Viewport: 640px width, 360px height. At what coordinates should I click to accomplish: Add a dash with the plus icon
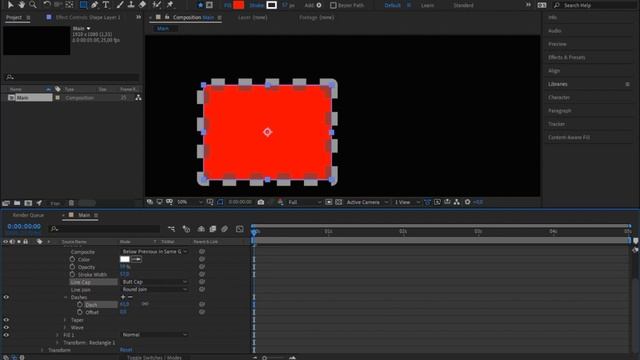(x=123, y=297)
